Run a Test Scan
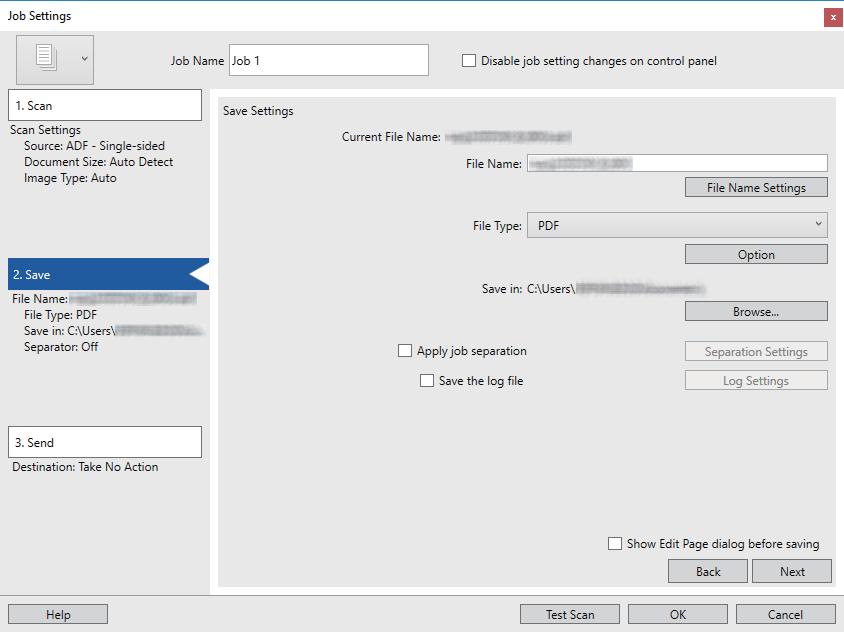Viewport: 844px width, 632px height. point(569,614)
